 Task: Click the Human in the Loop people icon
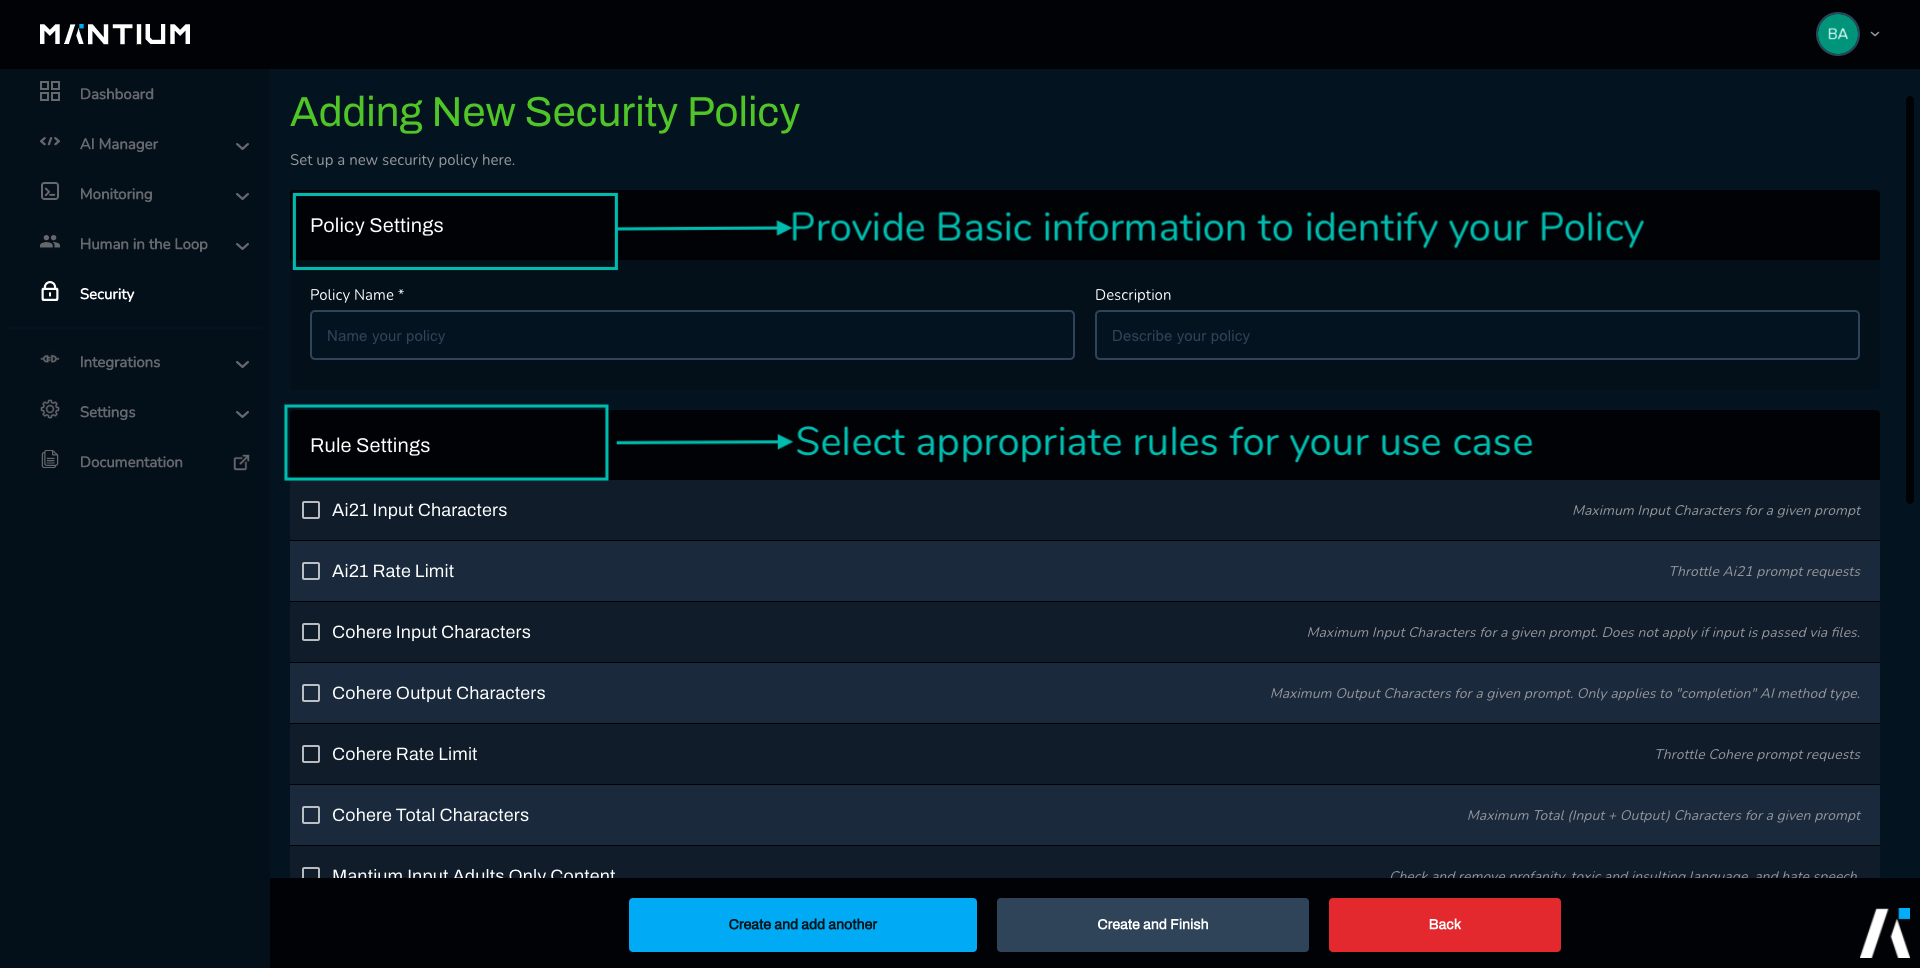[x=50, y=242]
